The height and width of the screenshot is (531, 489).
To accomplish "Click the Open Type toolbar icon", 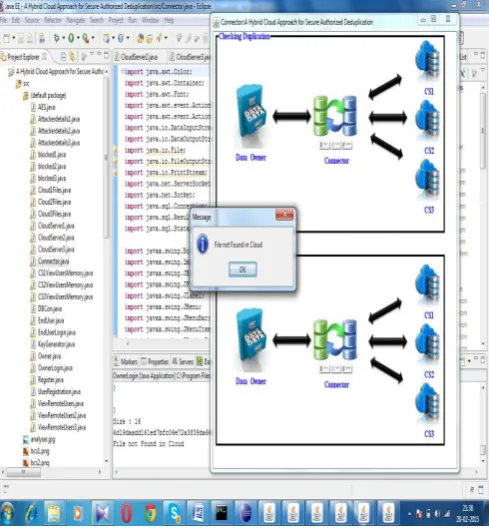I will tap(141, 38).
